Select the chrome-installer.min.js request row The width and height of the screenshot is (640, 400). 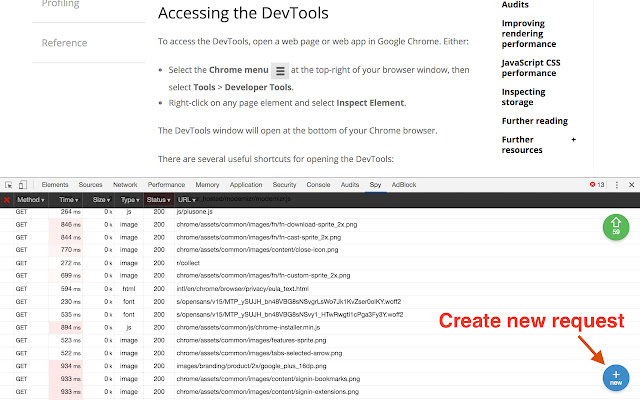point(320,327)
